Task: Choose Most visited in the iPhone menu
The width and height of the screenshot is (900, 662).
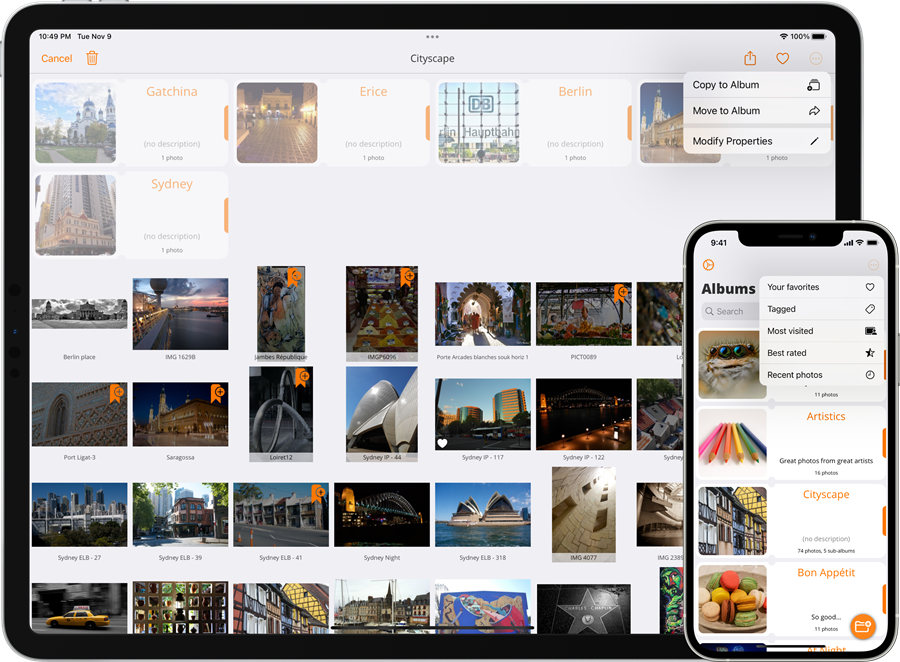Action: (821, 331)
